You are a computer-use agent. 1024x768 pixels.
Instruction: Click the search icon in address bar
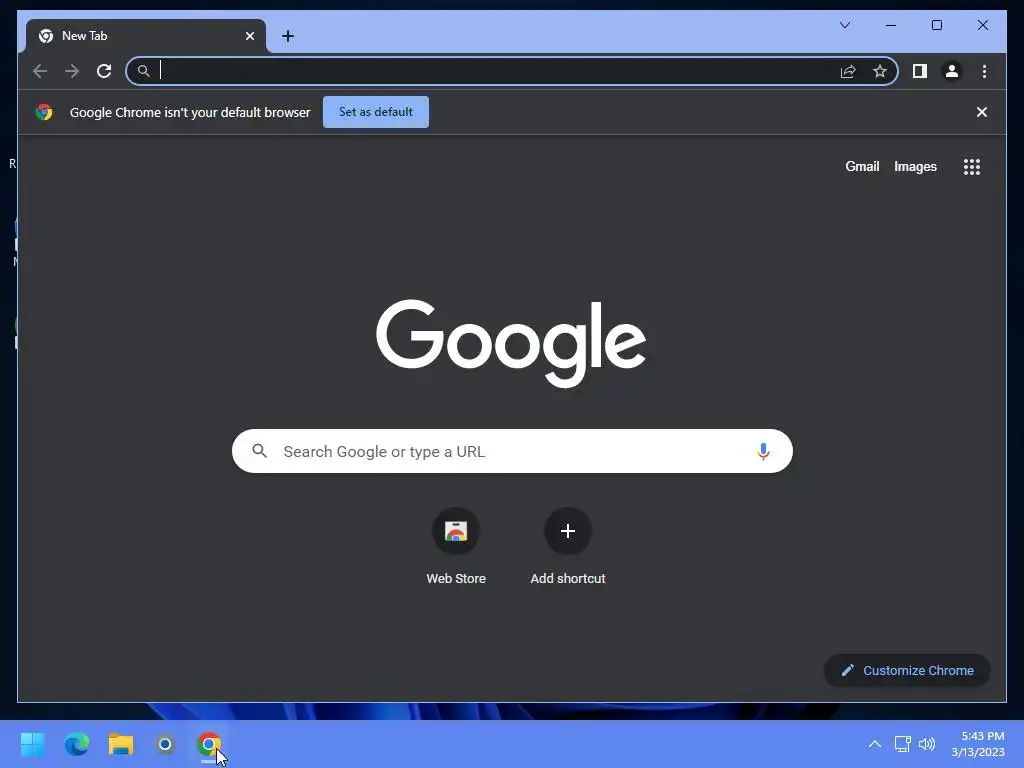click(144, 71)
